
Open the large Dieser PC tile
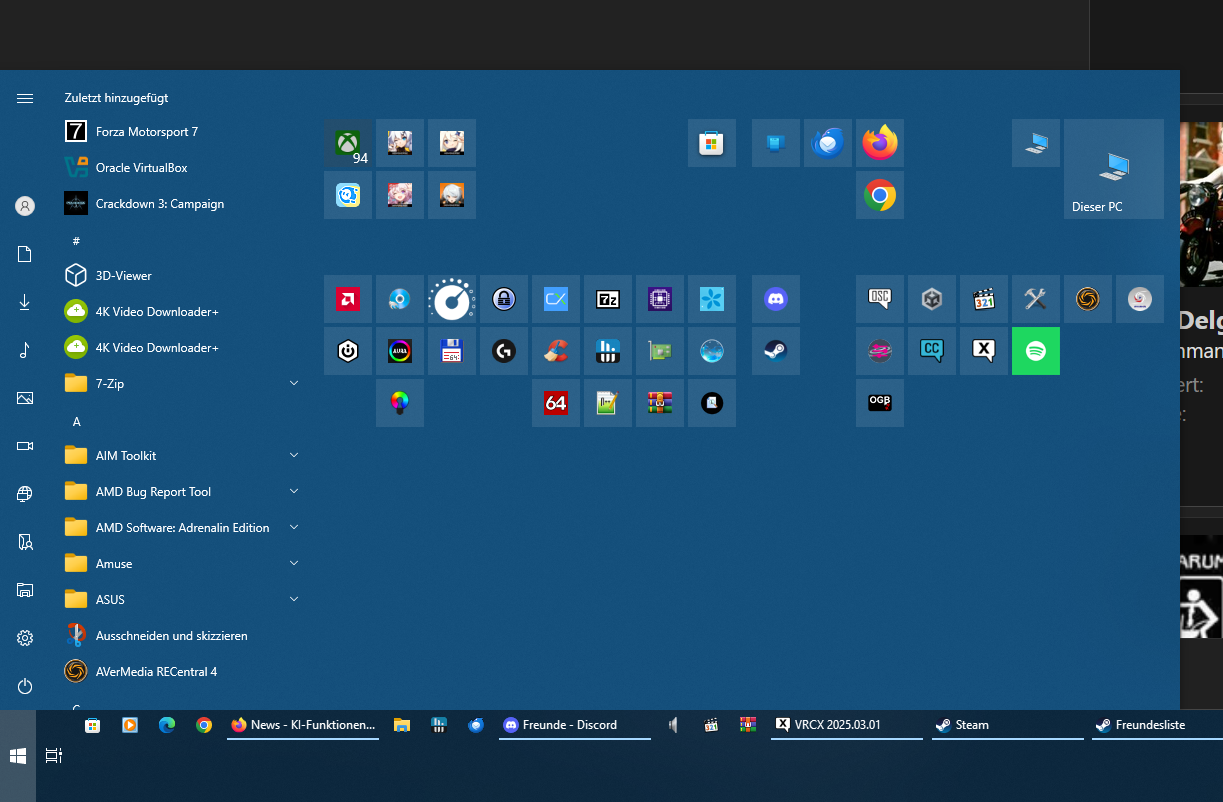[1114, 169]
